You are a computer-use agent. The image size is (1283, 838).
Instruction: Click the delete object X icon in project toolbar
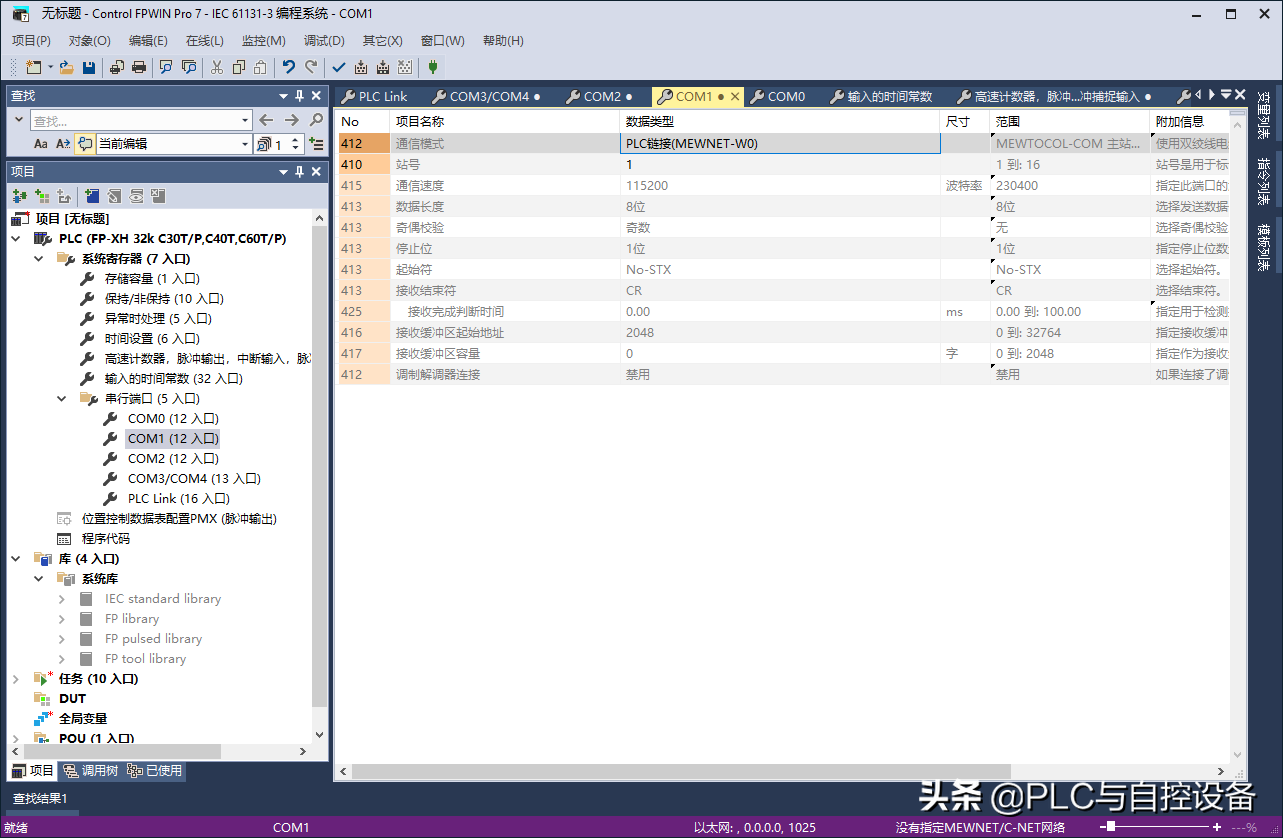point(158,196)
